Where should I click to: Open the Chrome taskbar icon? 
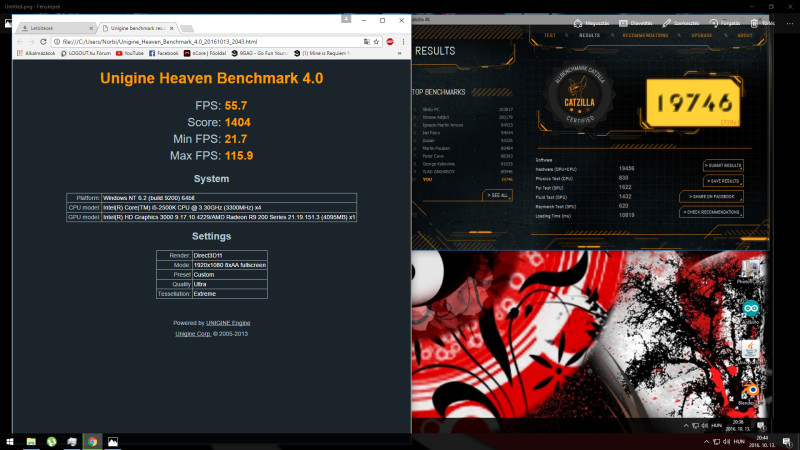tap(92, 441)
